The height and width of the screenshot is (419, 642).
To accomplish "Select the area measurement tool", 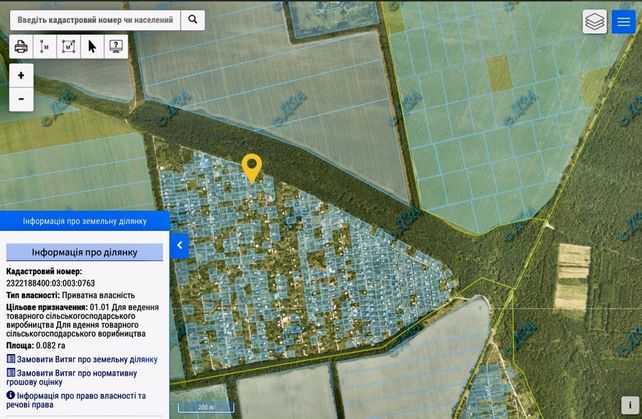I will point(68,47).
